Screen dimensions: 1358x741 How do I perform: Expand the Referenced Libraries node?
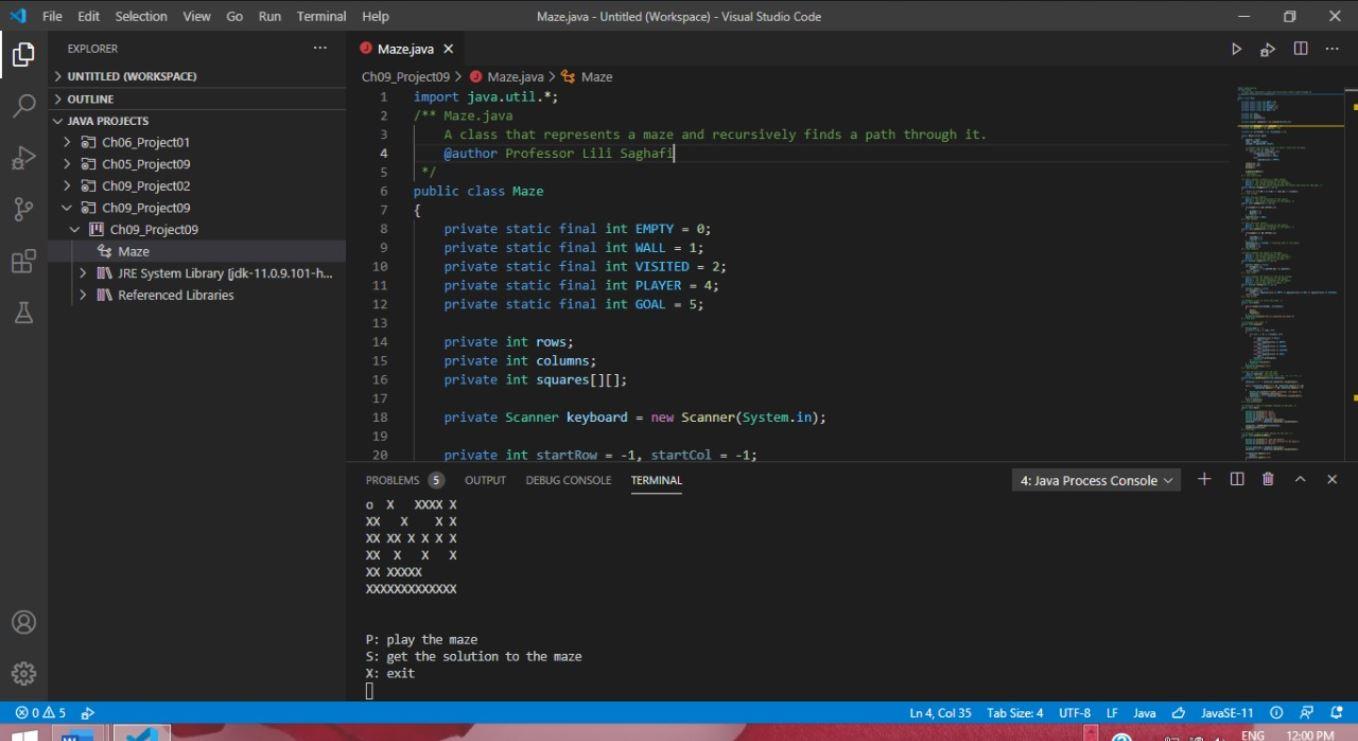click(x=84, y=295)
